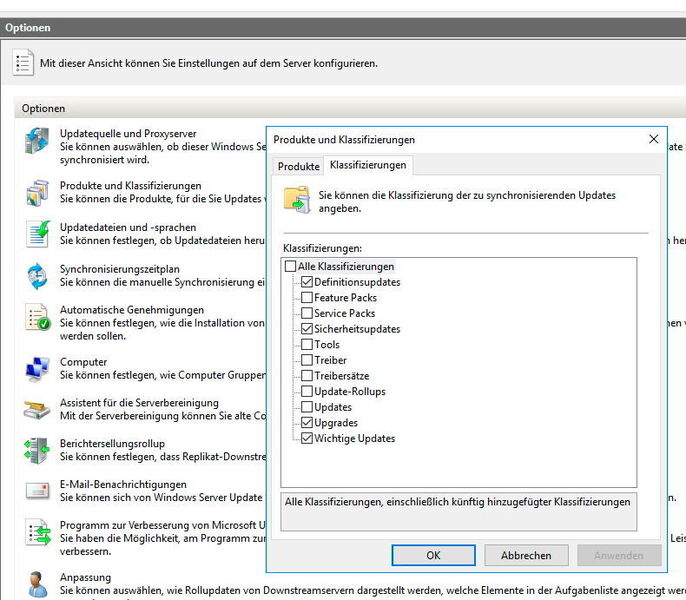686x600 pixels.
Task: Click the Synchronisierungszeitplan icon
Action: [x=38, y=276]
